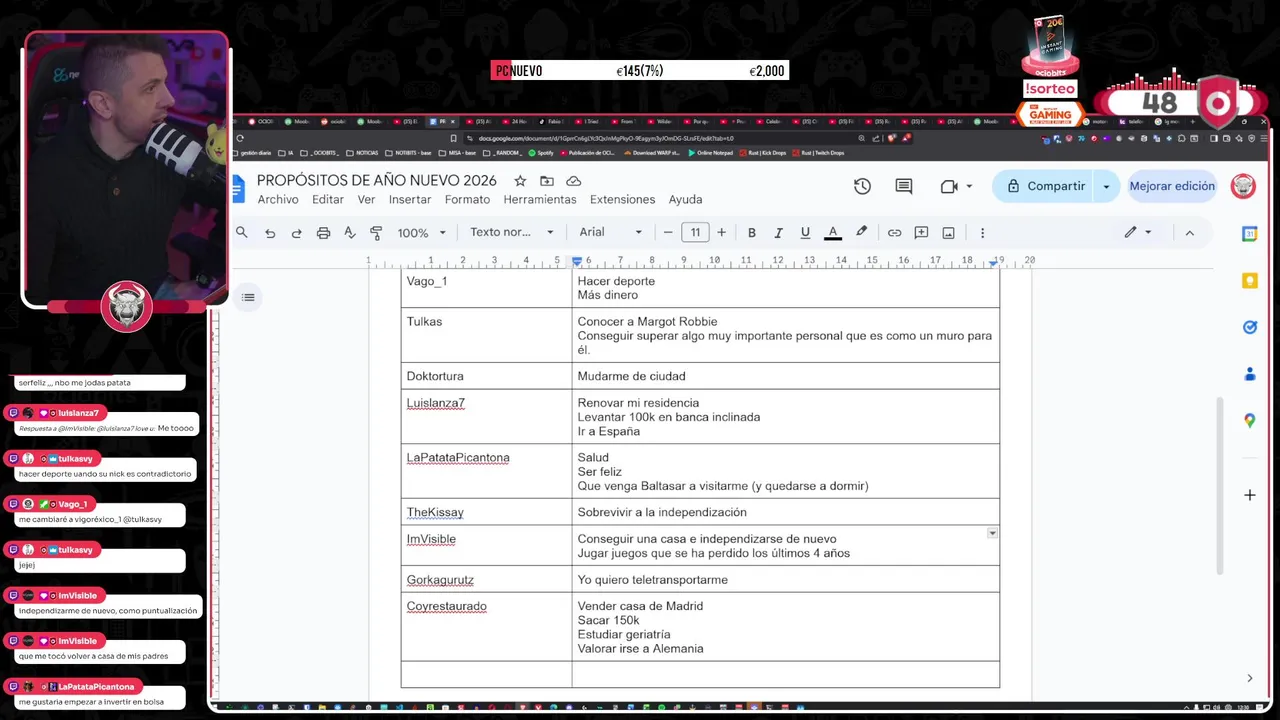Image resolution: width=1280 pixels, height=720 pixels.
Task: Click the redo arrow in Docs toolbar
Action: 296,233
